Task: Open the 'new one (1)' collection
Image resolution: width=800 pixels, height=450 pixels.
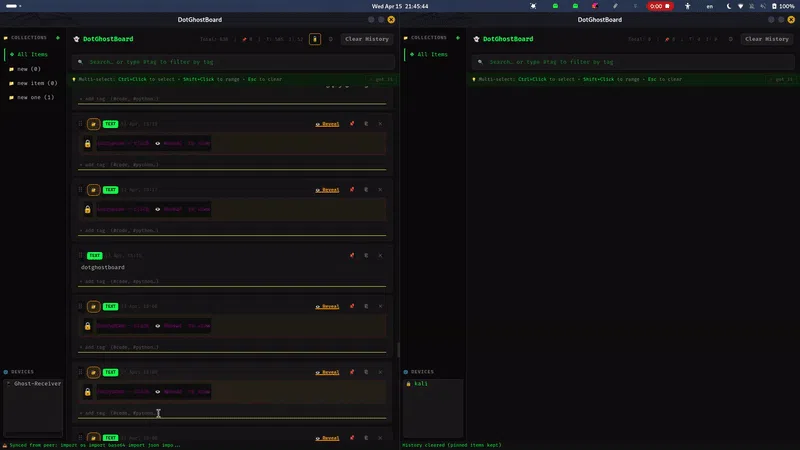Action: tap(35, 97)
